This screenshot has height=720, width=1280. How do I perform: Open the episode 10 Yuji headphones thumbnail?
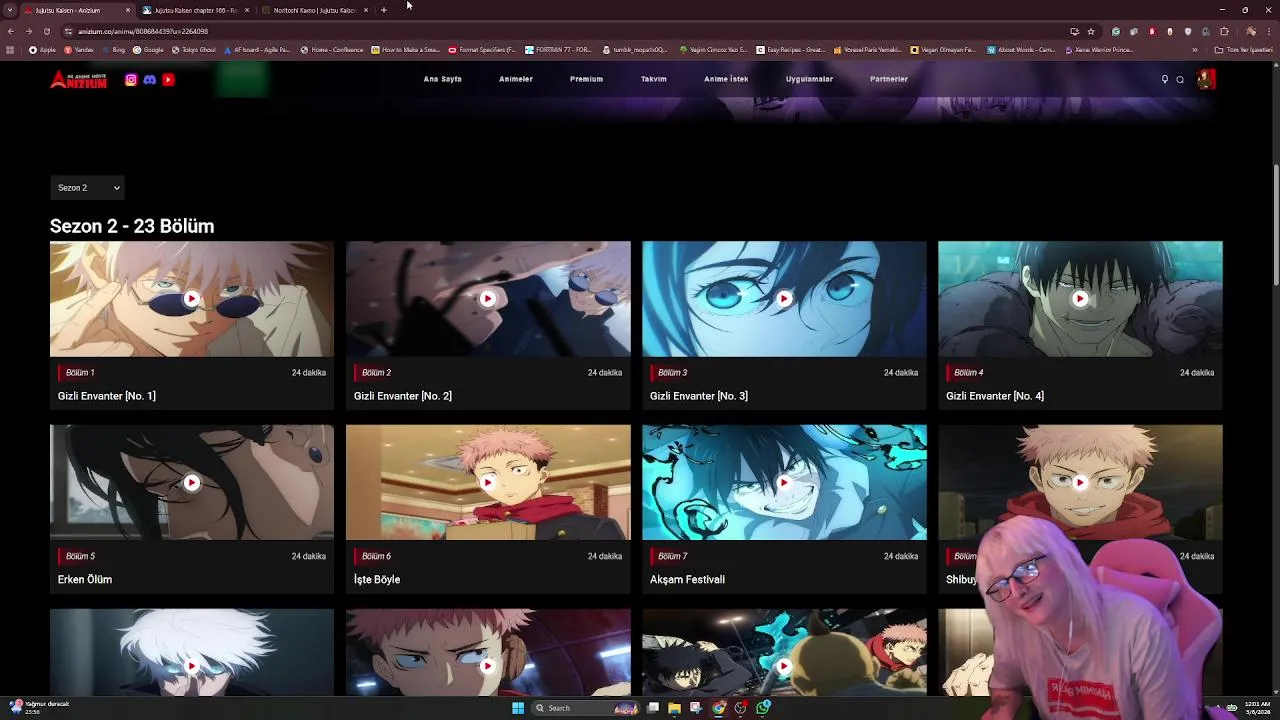pos(488,652)
